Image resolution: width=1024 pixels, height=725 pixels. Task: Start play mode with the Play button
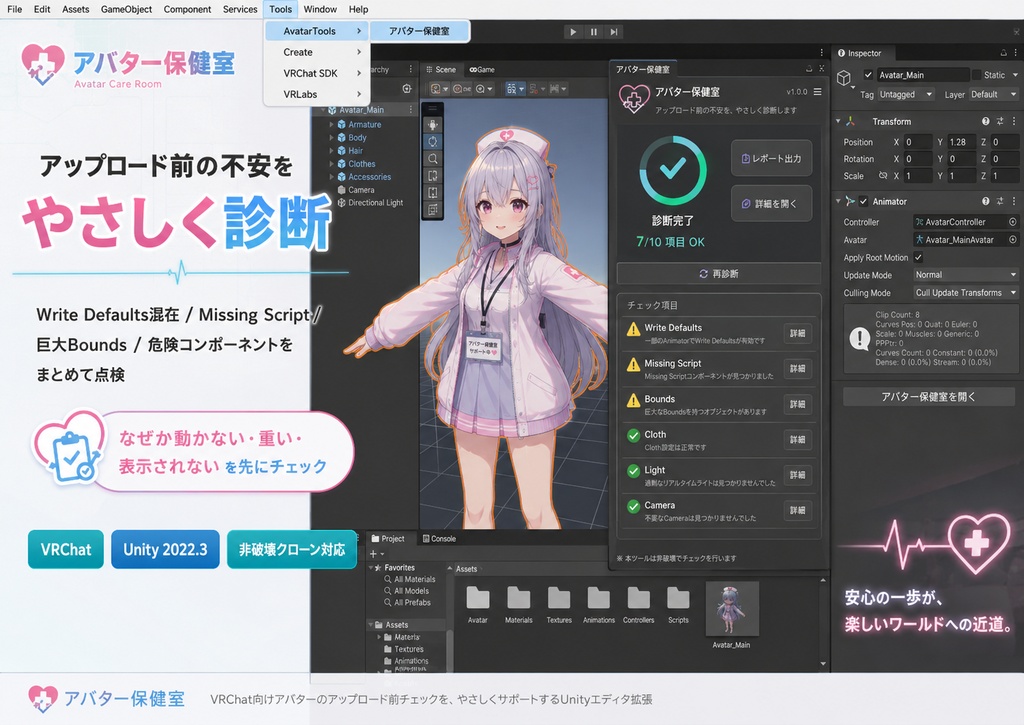pyautogui.click(x=573, y=31)
